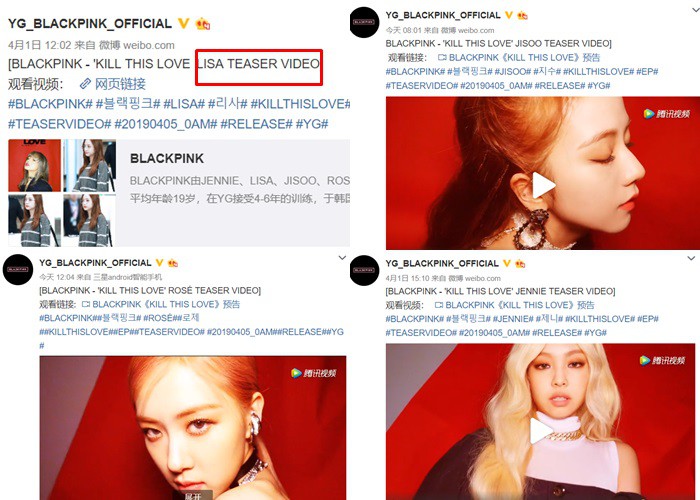Open the red LOVE thumbnail in BLACKPINK card
Image resolution: width=700 pixels, height=500 pixels.
pos(34,166)
